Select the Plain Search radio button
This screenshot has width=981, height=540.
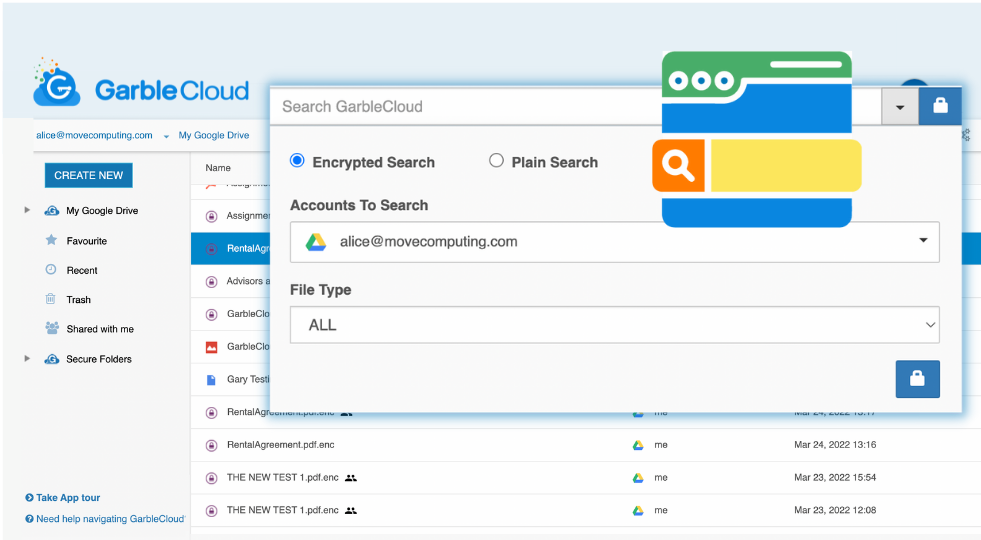click(496, 161)
